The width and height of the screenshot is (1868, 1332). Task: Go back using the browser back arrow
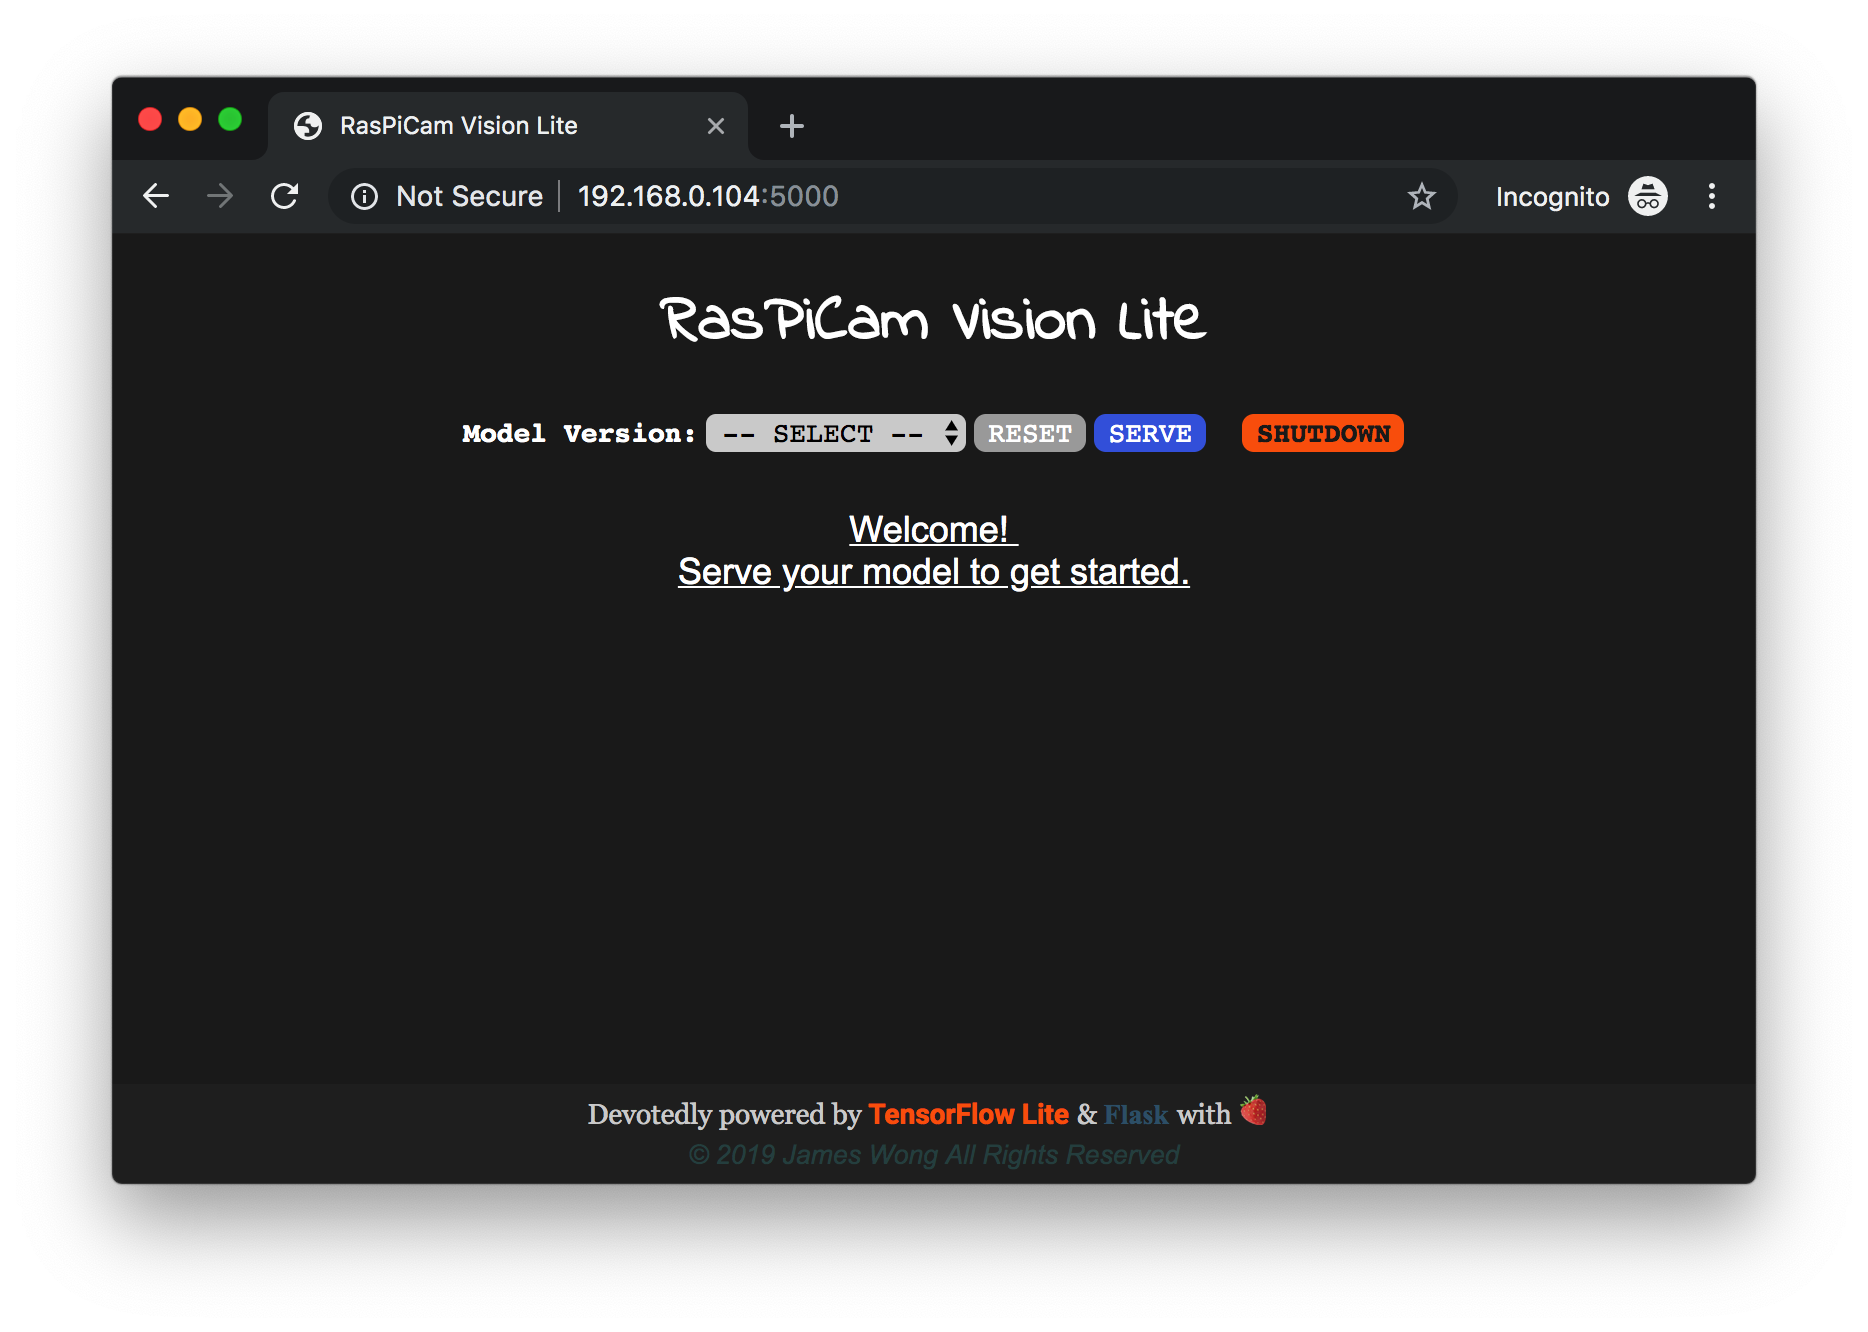[x=156, y=196]
